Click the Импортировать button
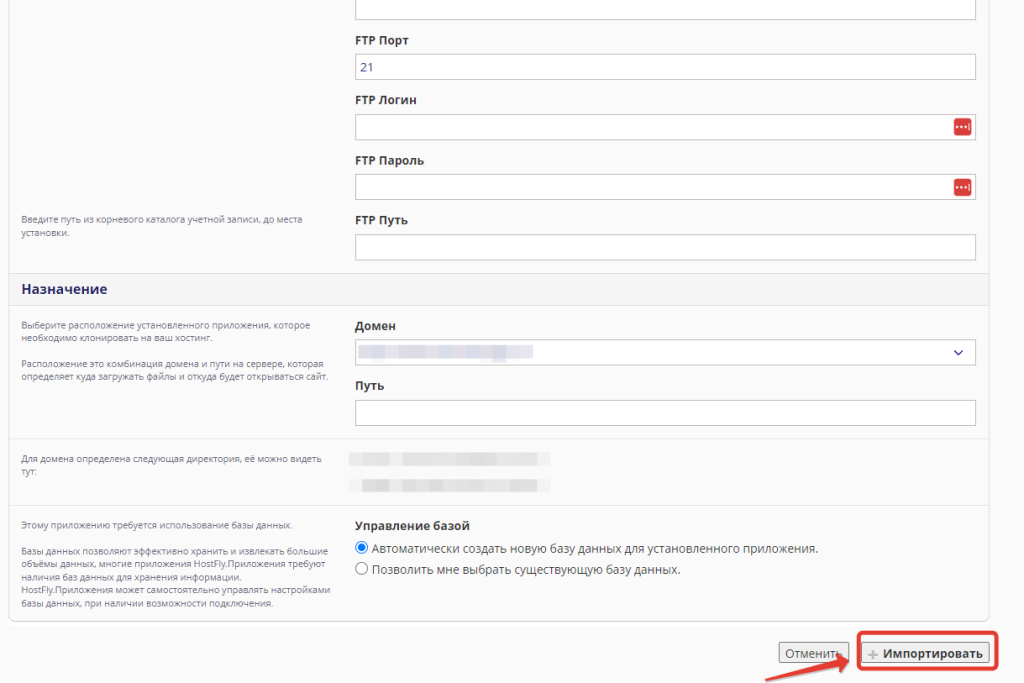 click(925, 653)
